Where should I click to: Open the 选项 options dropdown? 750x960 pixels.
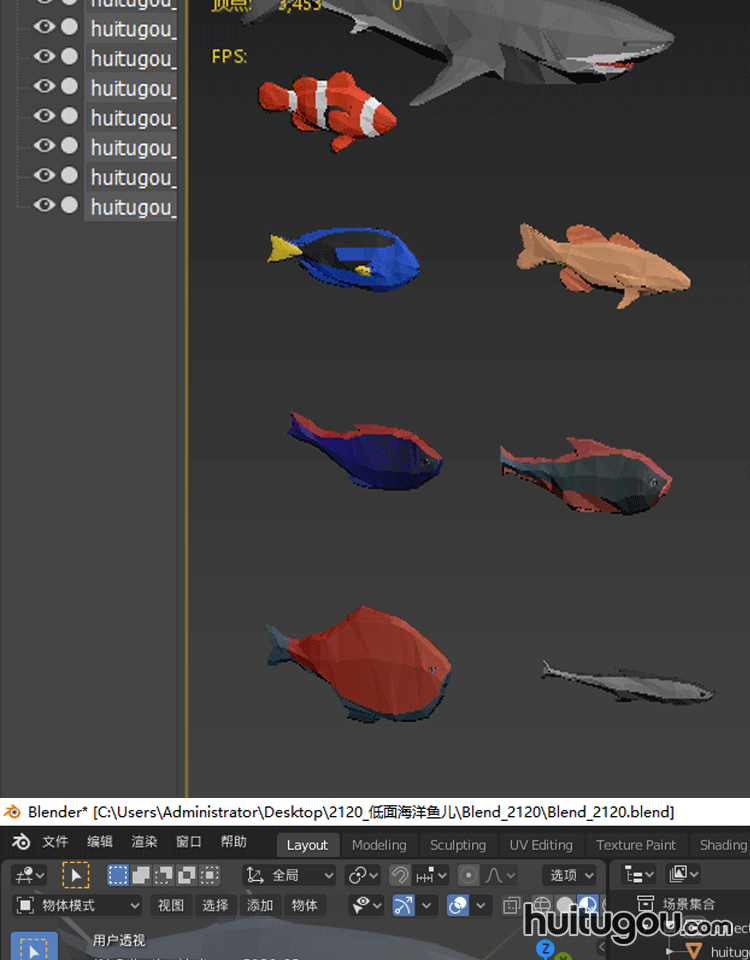click(x=569, y=876)
